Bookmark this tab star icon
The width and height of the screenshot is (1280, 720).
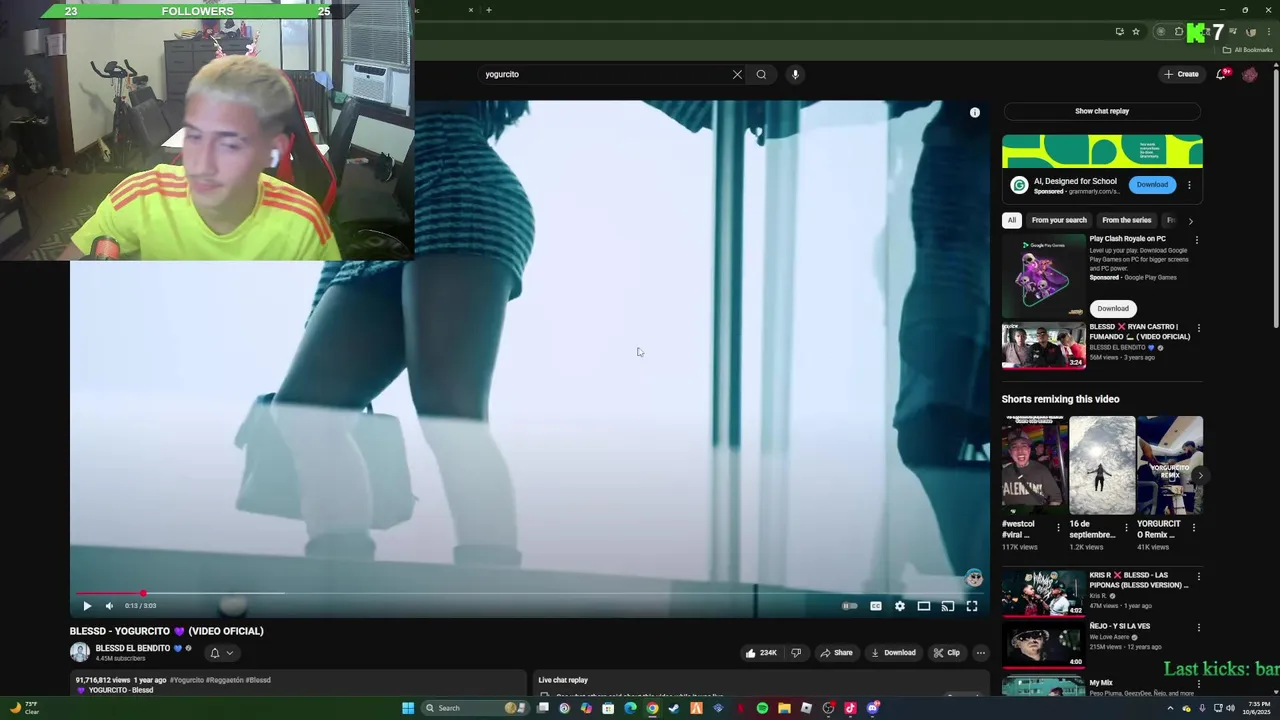pyautogui.click(x=1136, y=32)
